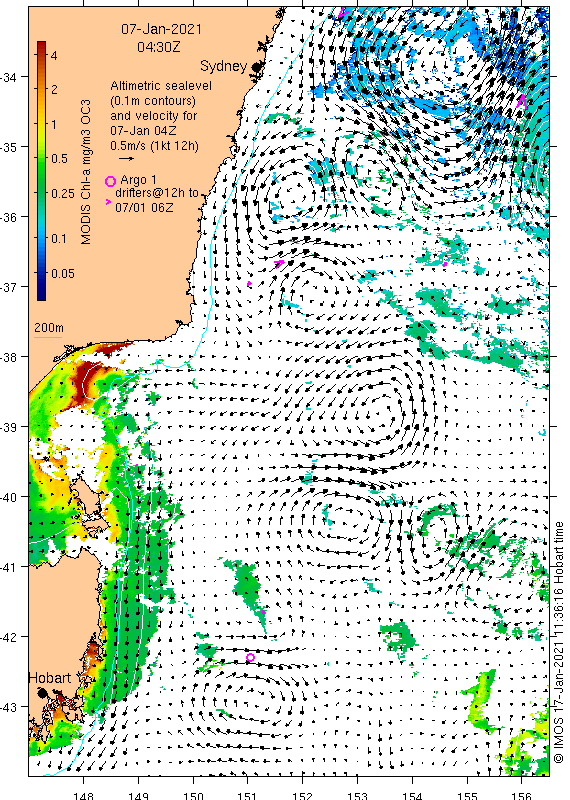
Task: Click the magenta drifter marker near 151.5E, 36.7S
Action: 279,263
